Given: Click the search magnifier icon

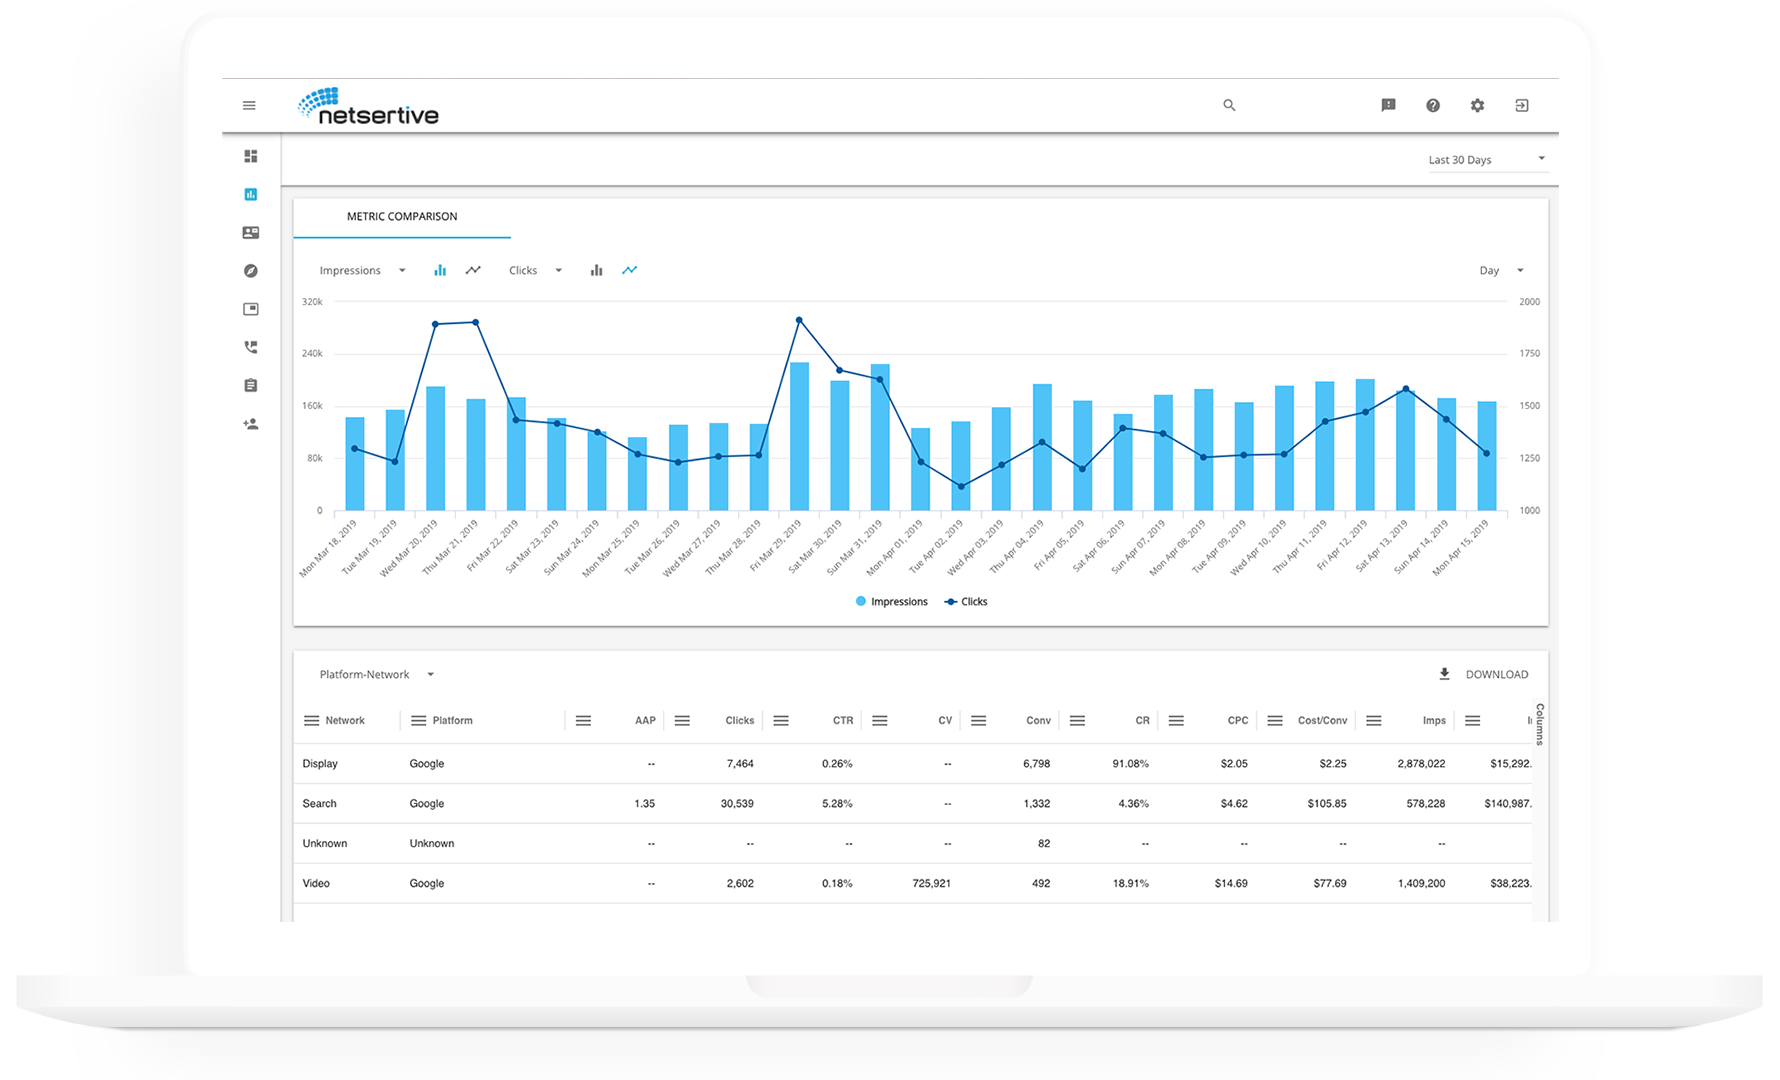Looking at the screenshot, I should tap(1229, 105).
